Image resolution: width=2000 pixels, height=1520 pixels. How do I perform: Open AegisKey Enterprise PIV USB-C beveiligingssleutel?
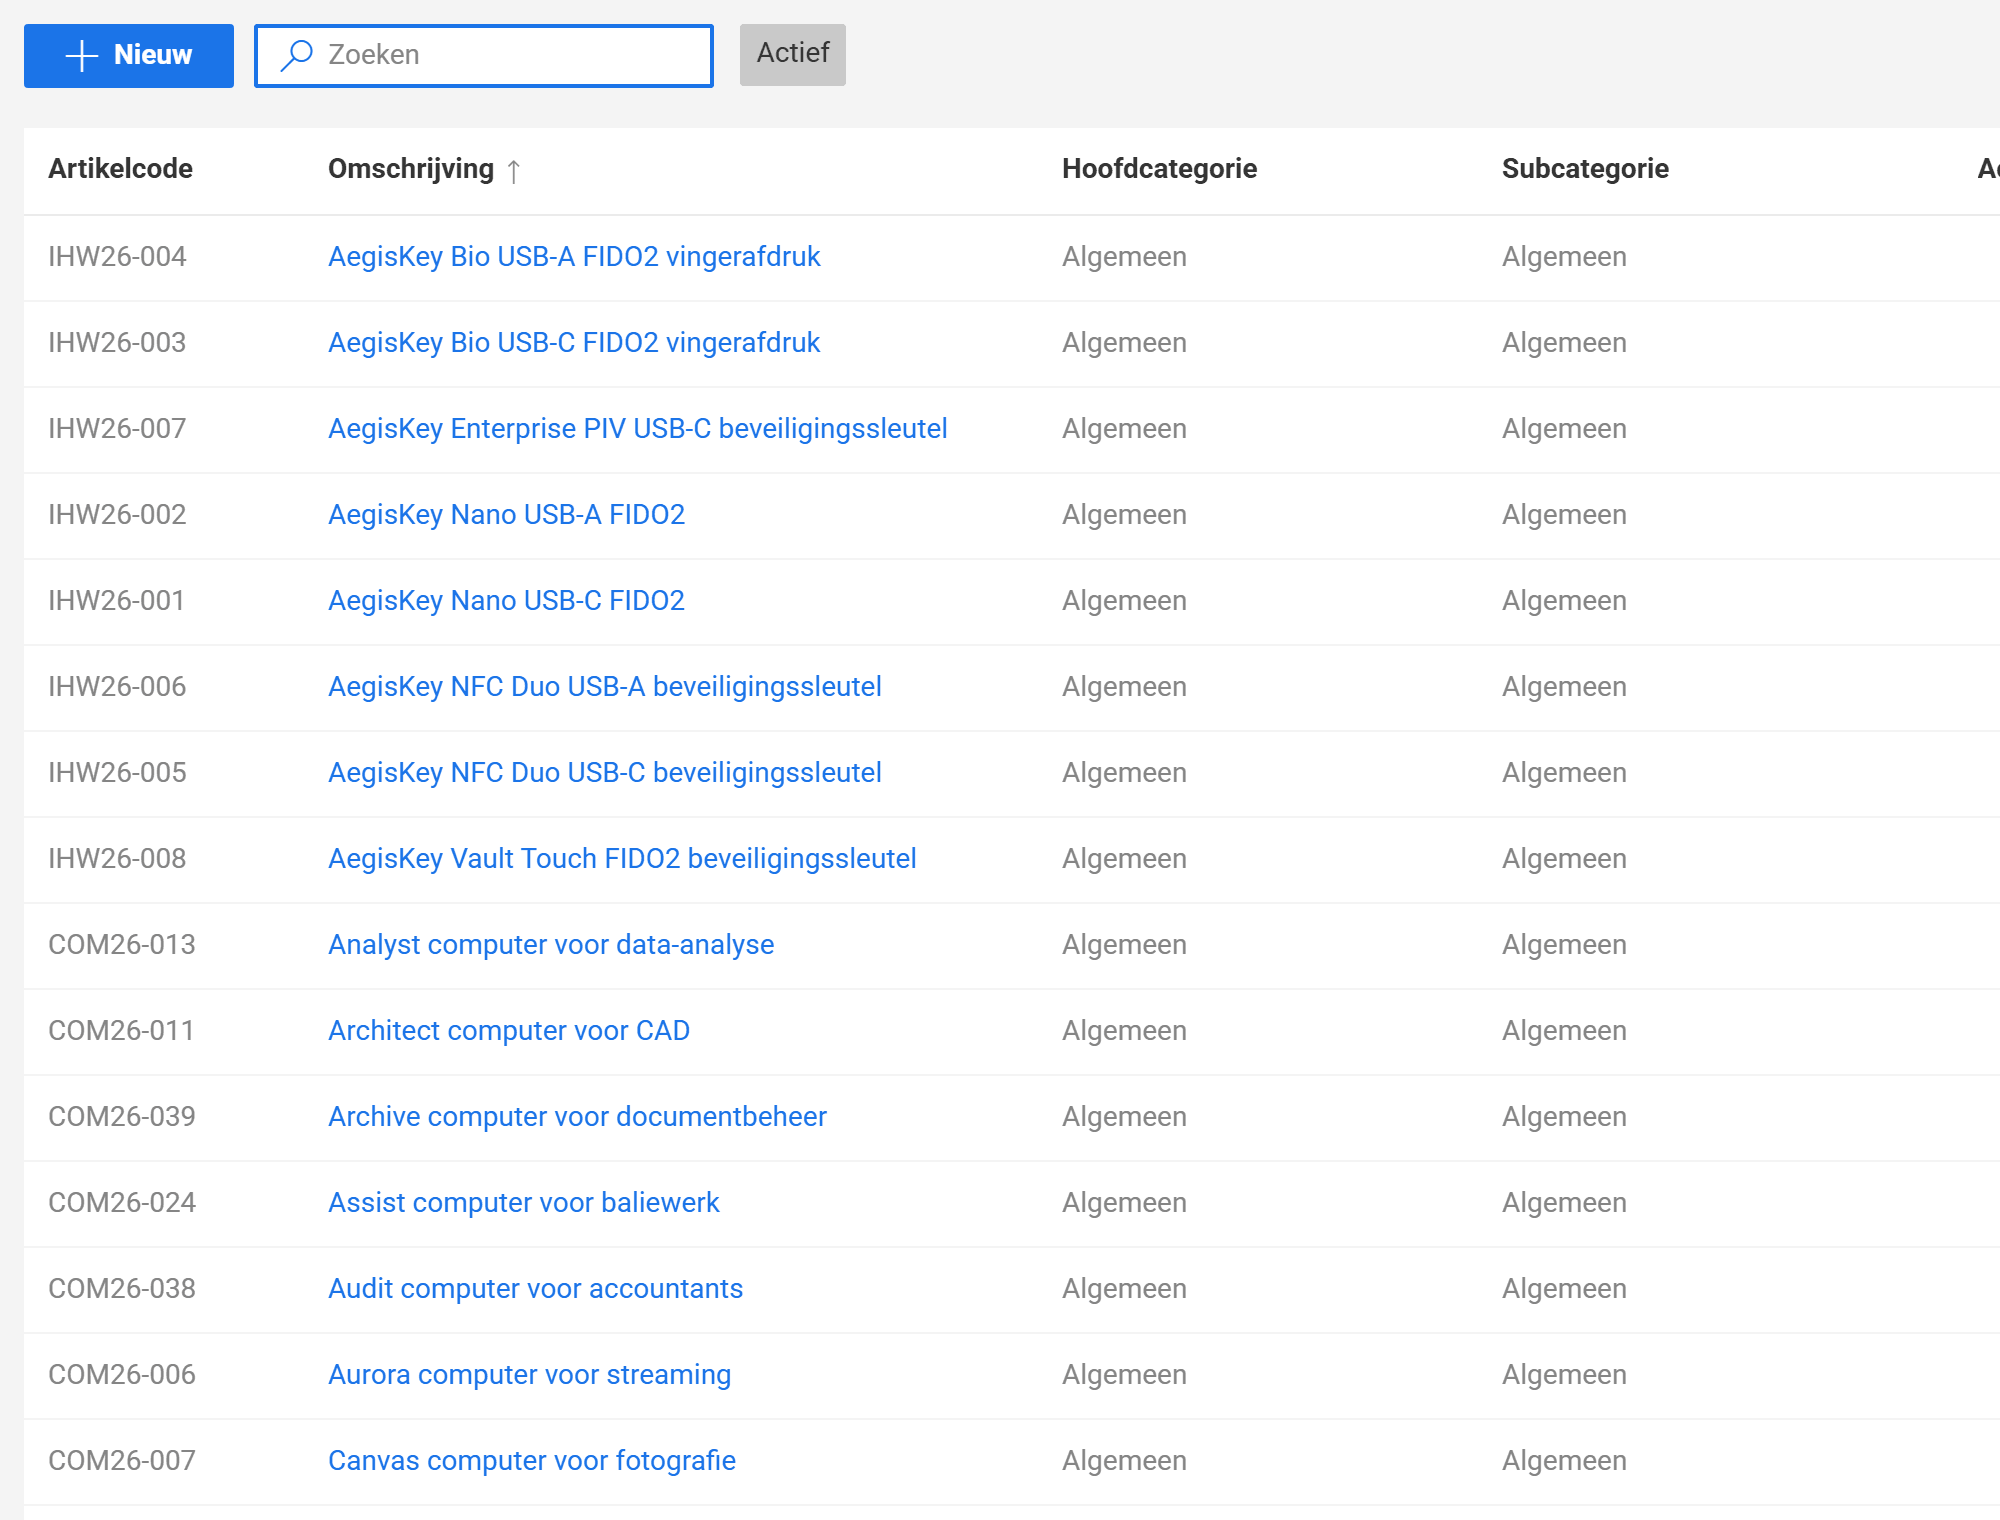(638, 429)
